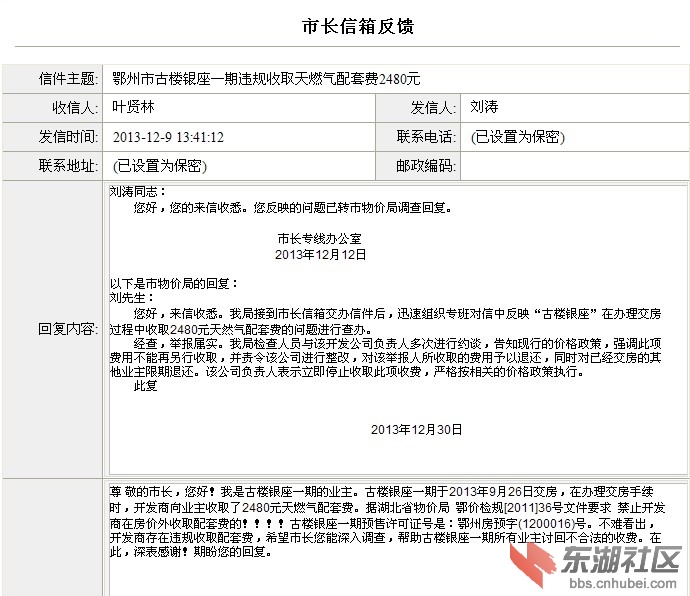Click the greeting 刘涛同志：
The width and height of the screenshot is (690, 596).
point(138,191)
